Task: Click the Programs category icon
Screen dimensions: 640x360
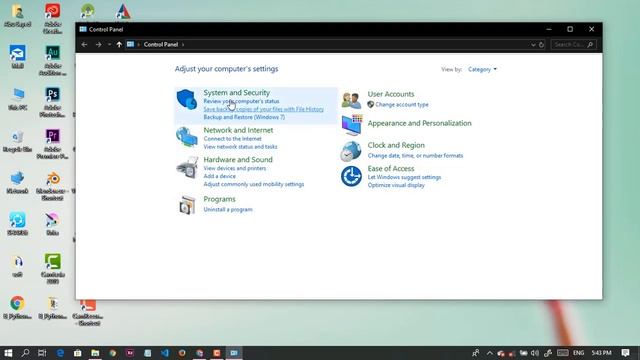Action: click(x=187, y=205)
